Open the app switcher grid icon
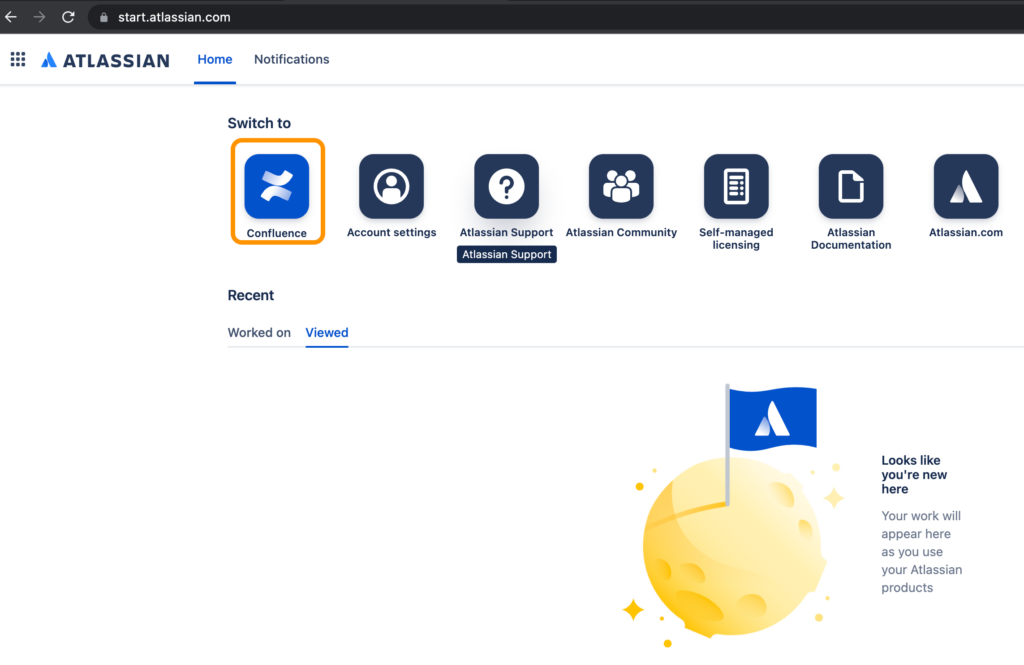Screen dimensions: 1024x665 [18, 59]
